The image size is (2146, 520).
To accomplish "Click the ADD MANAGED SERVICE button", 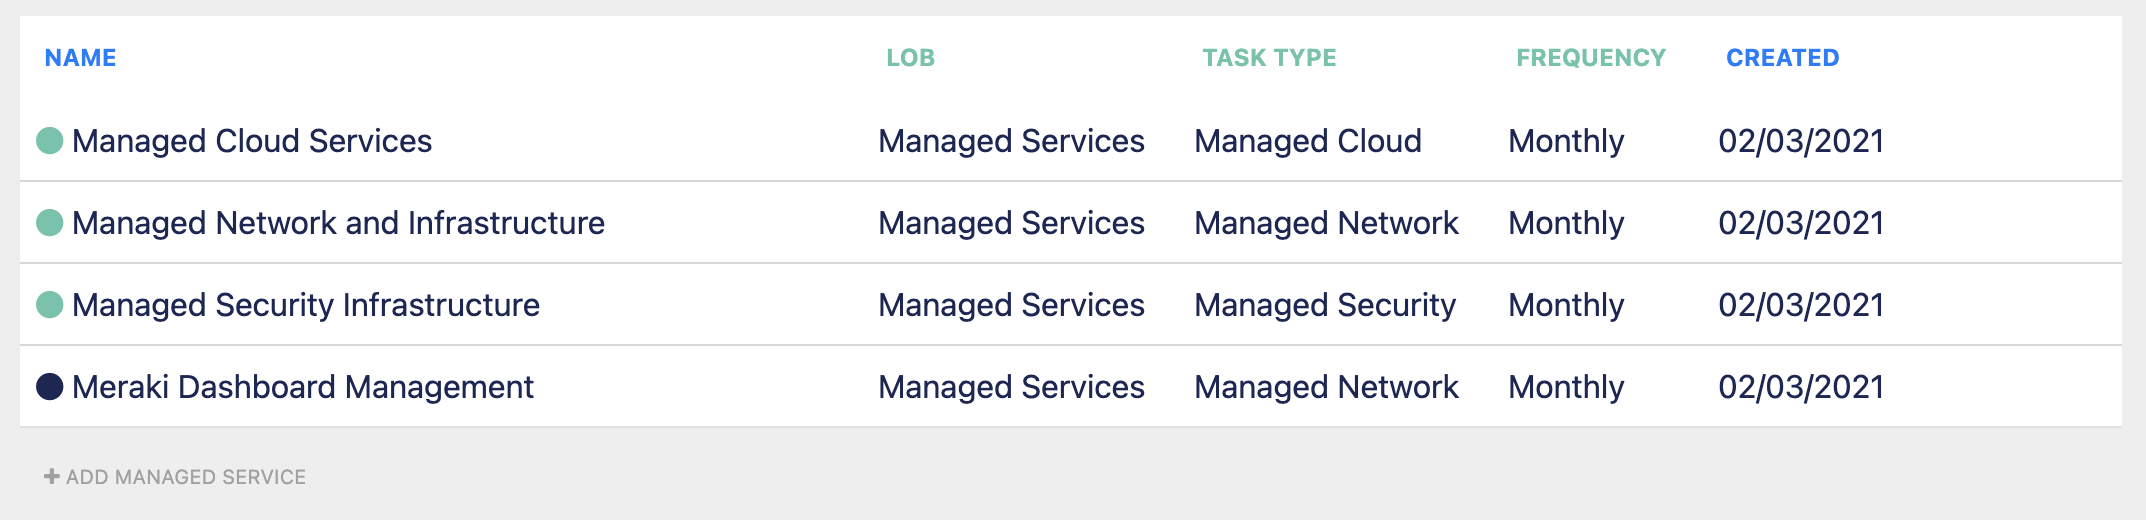I will coord(175,477).
